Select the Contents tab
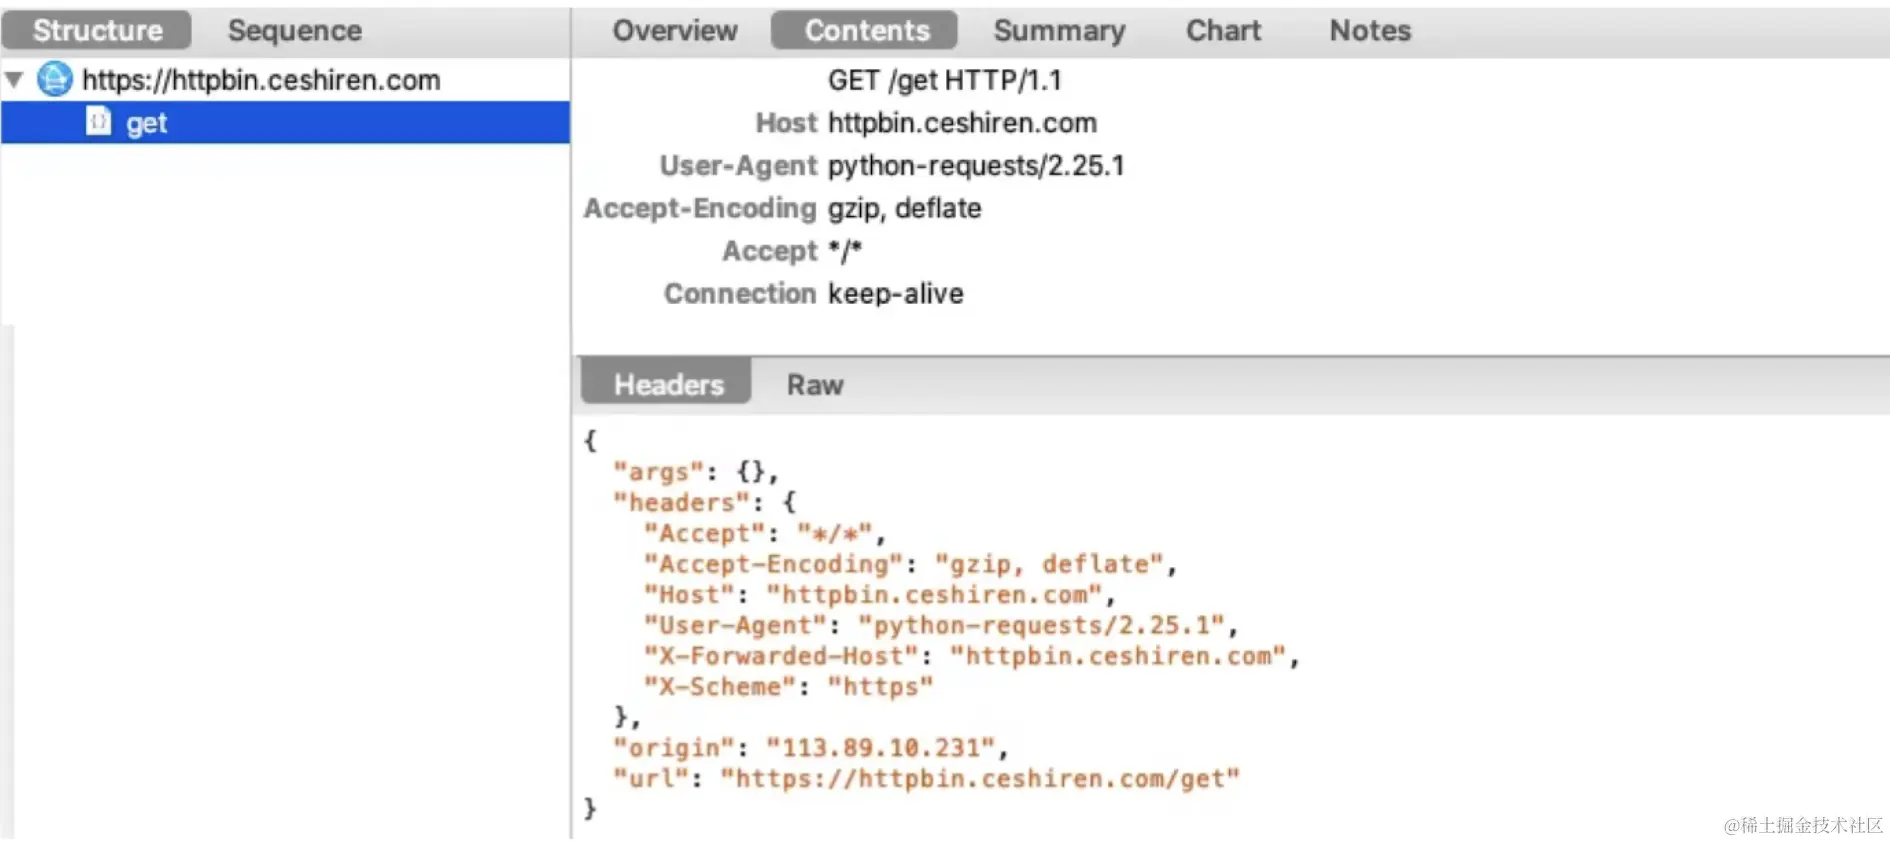Image resolution: width=1890 pixels, height=842 pixels. click(x=866, y=31)
